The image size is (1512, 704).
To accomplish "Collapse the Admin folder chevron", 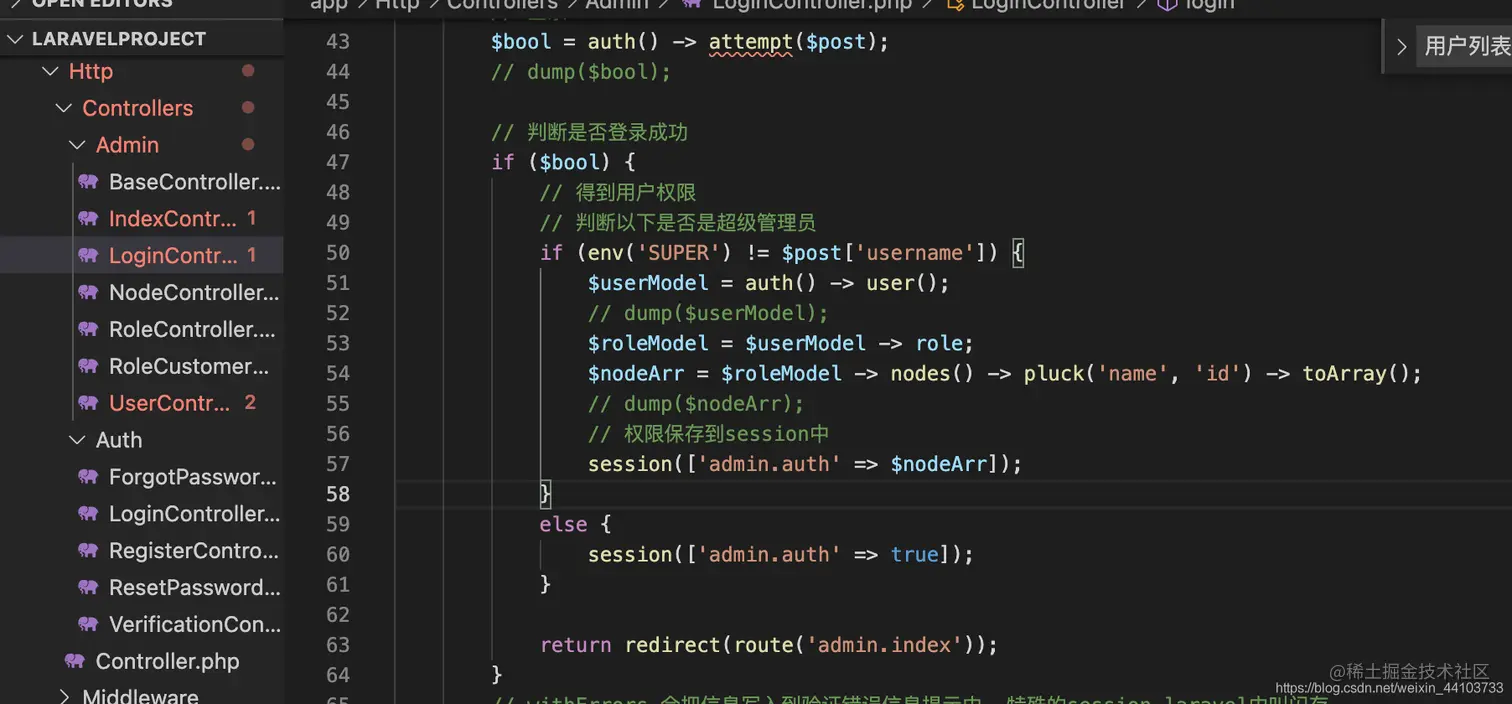I will coord(77,145).
